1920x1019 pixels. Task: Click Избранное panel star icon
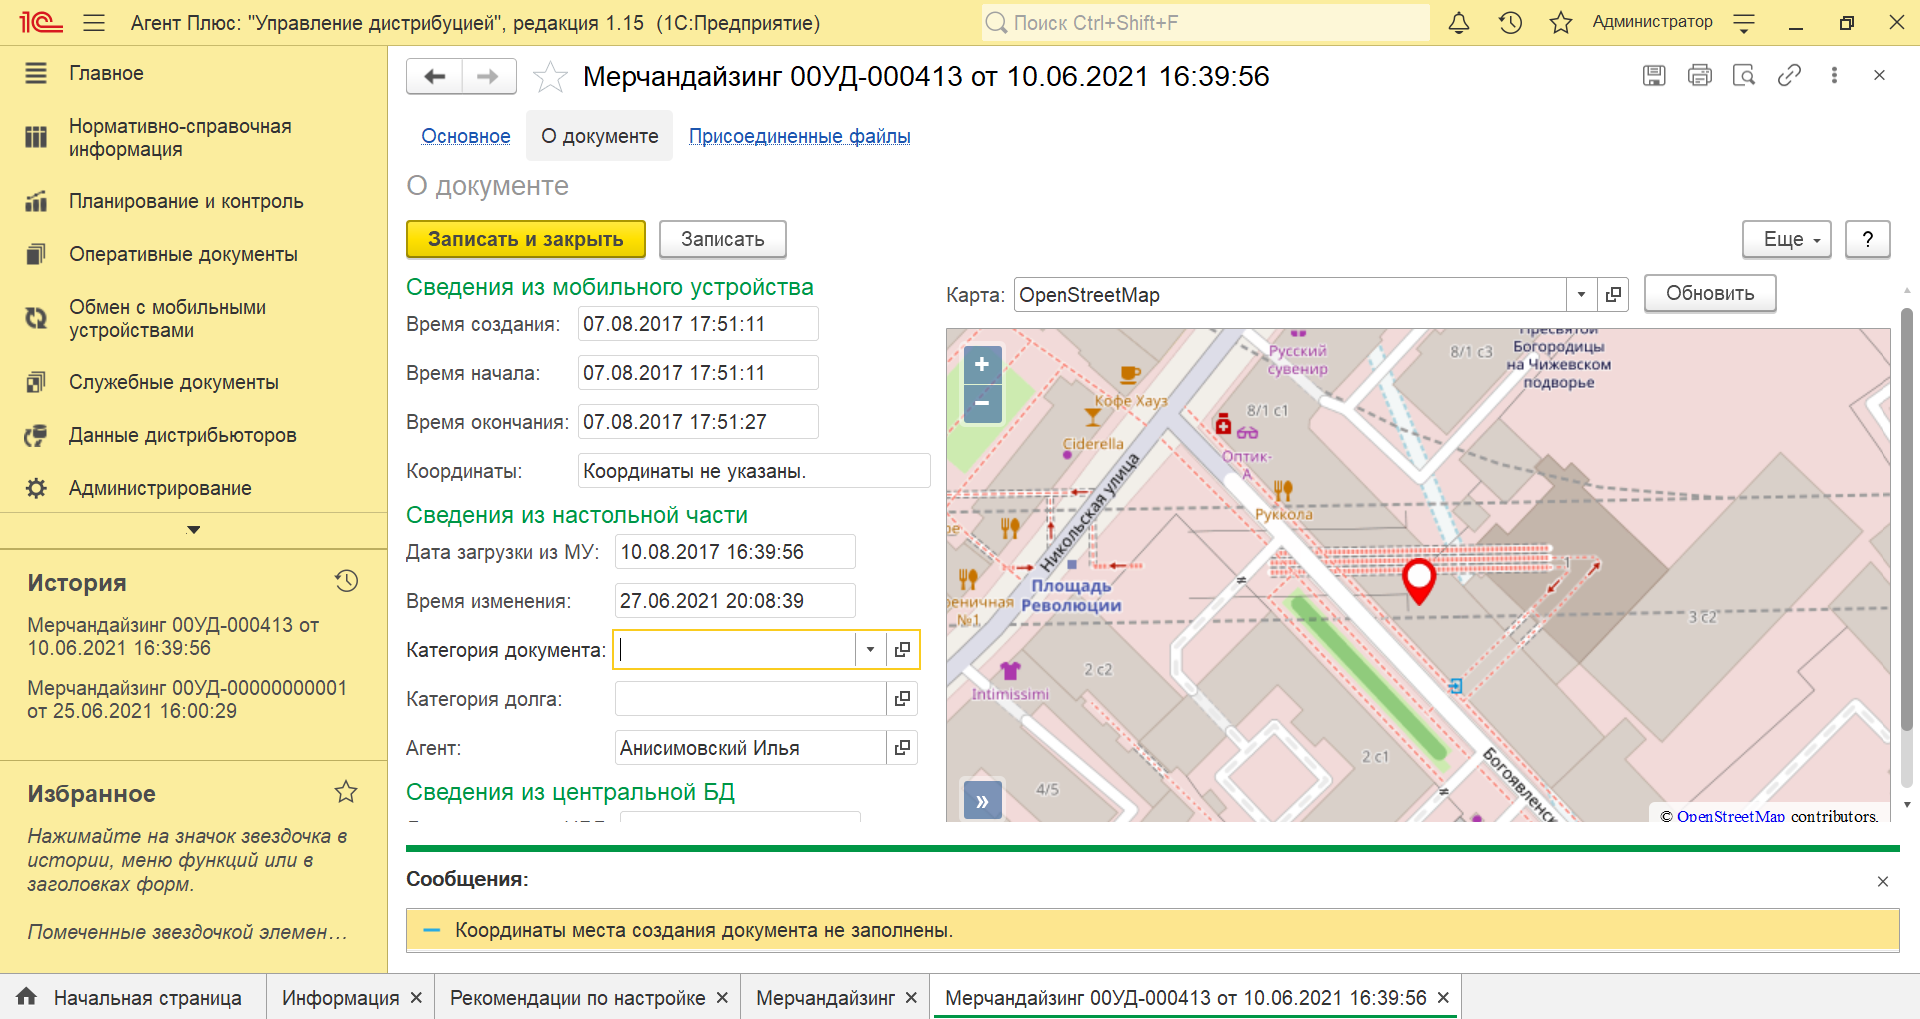(346, 792)
